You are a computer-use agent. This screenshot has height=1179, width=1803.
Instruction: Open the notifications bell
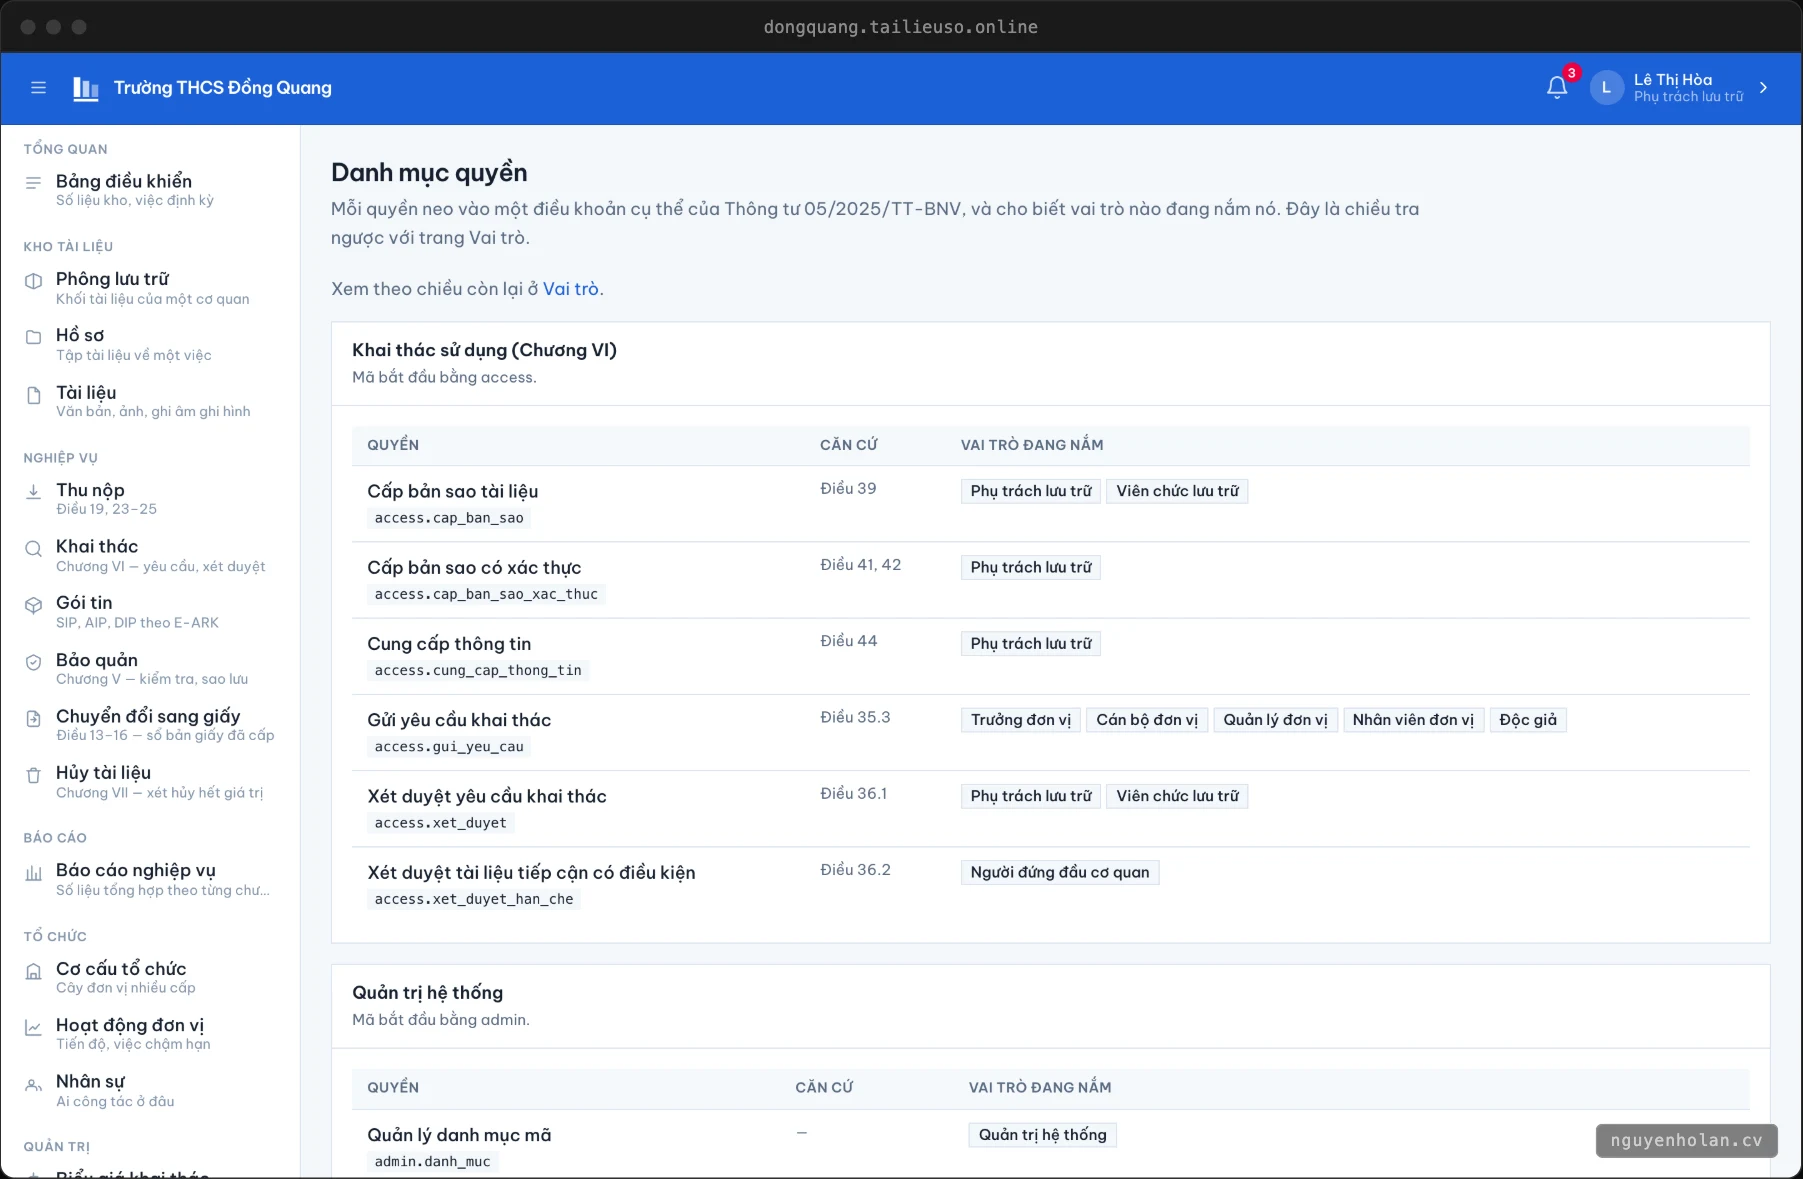pos(1557,88)
